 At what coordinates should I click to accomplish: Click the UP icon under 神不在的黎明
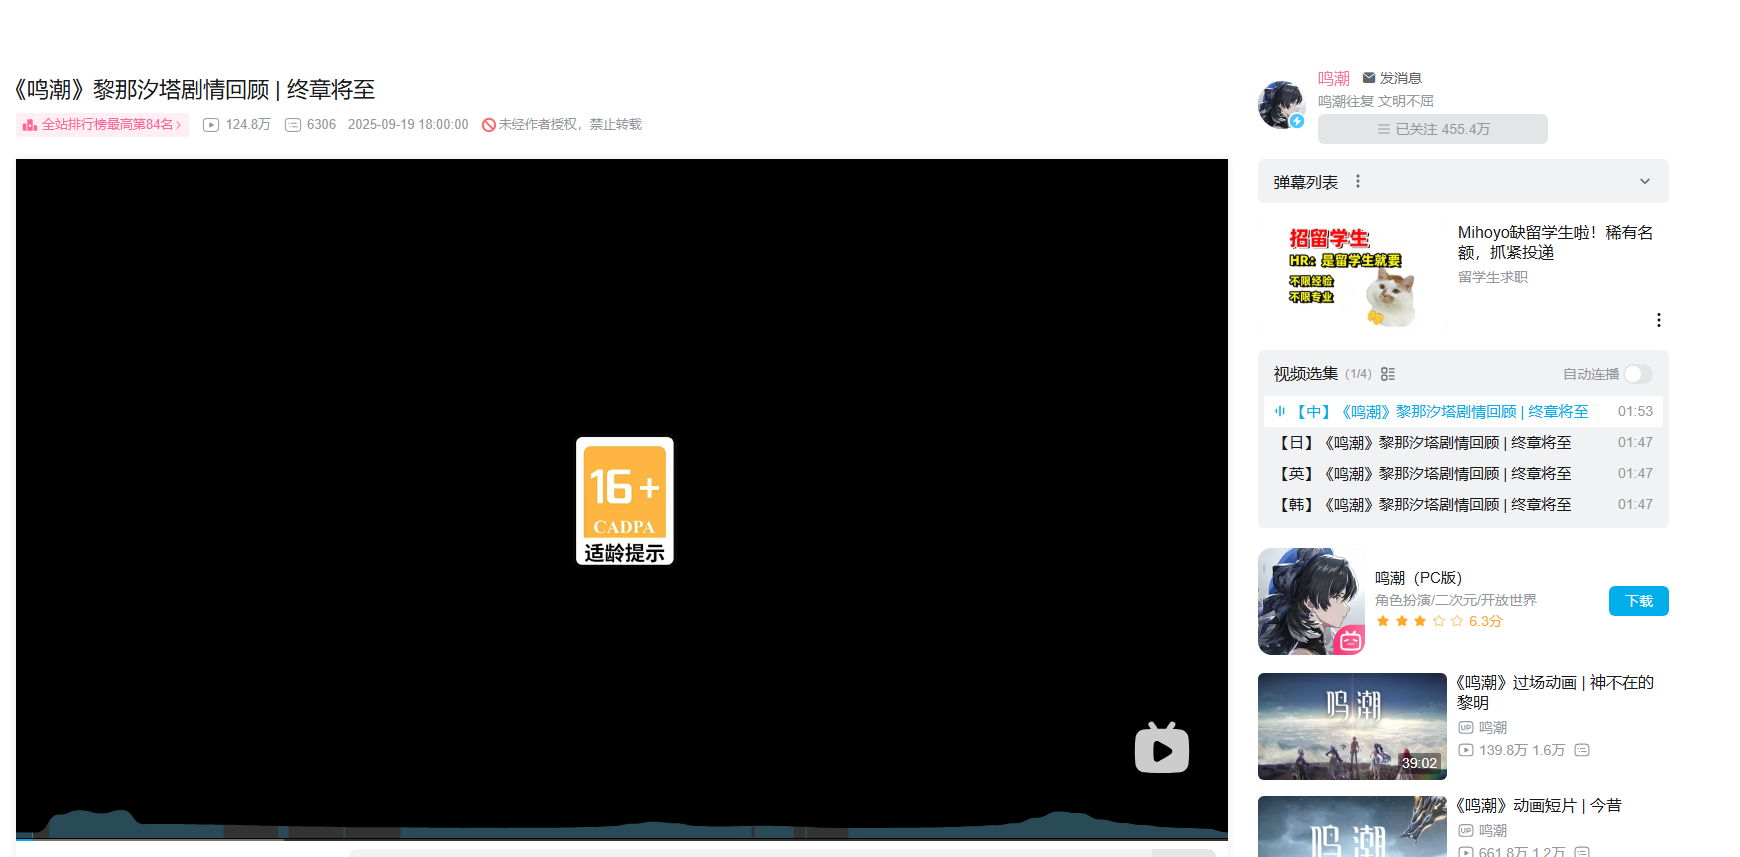[x=1466, y=728]
